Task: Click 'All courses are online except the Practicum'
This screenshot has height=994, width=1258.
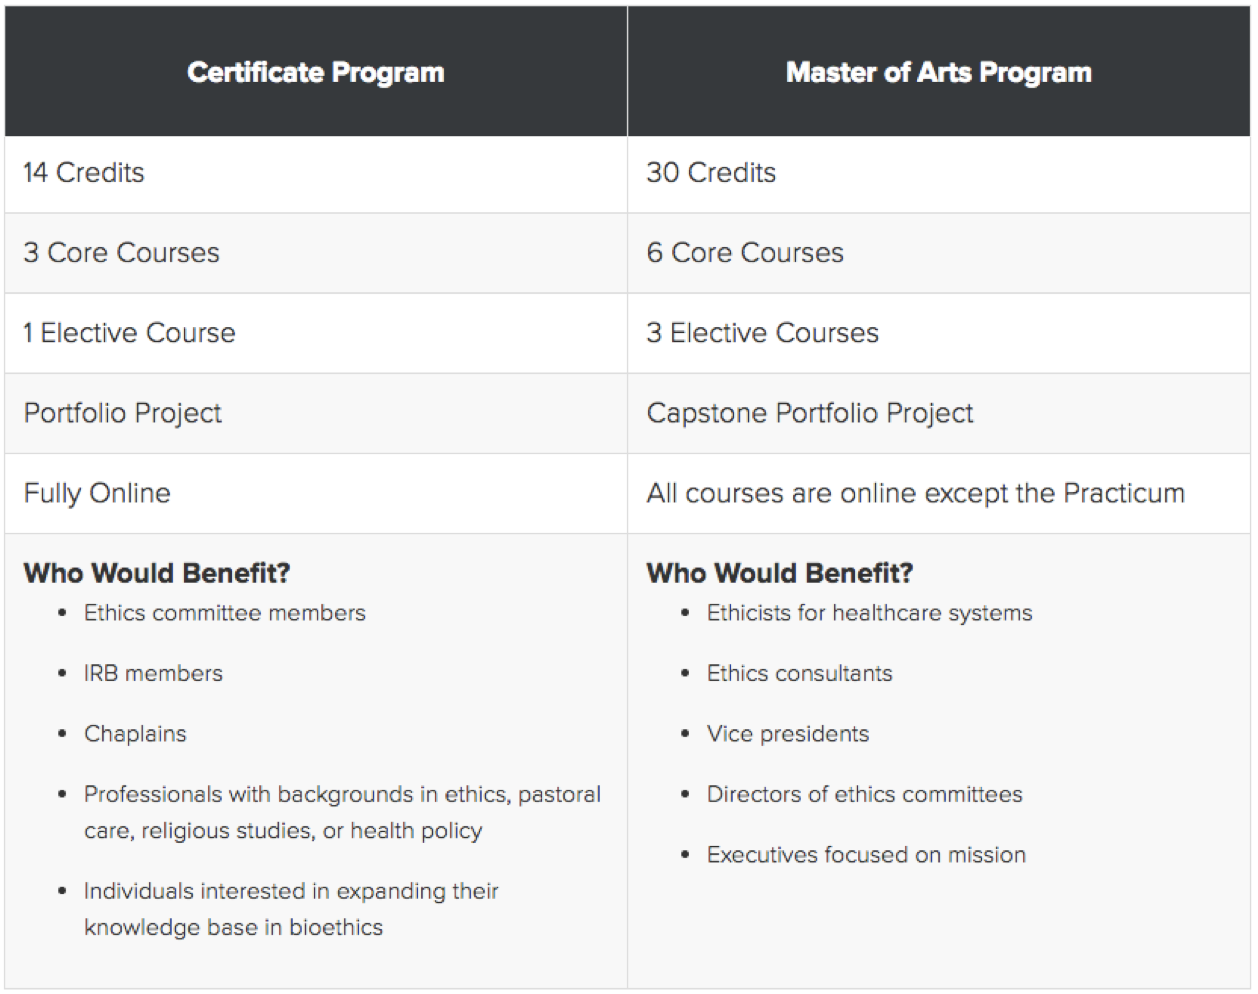Action: coord(915,493)
